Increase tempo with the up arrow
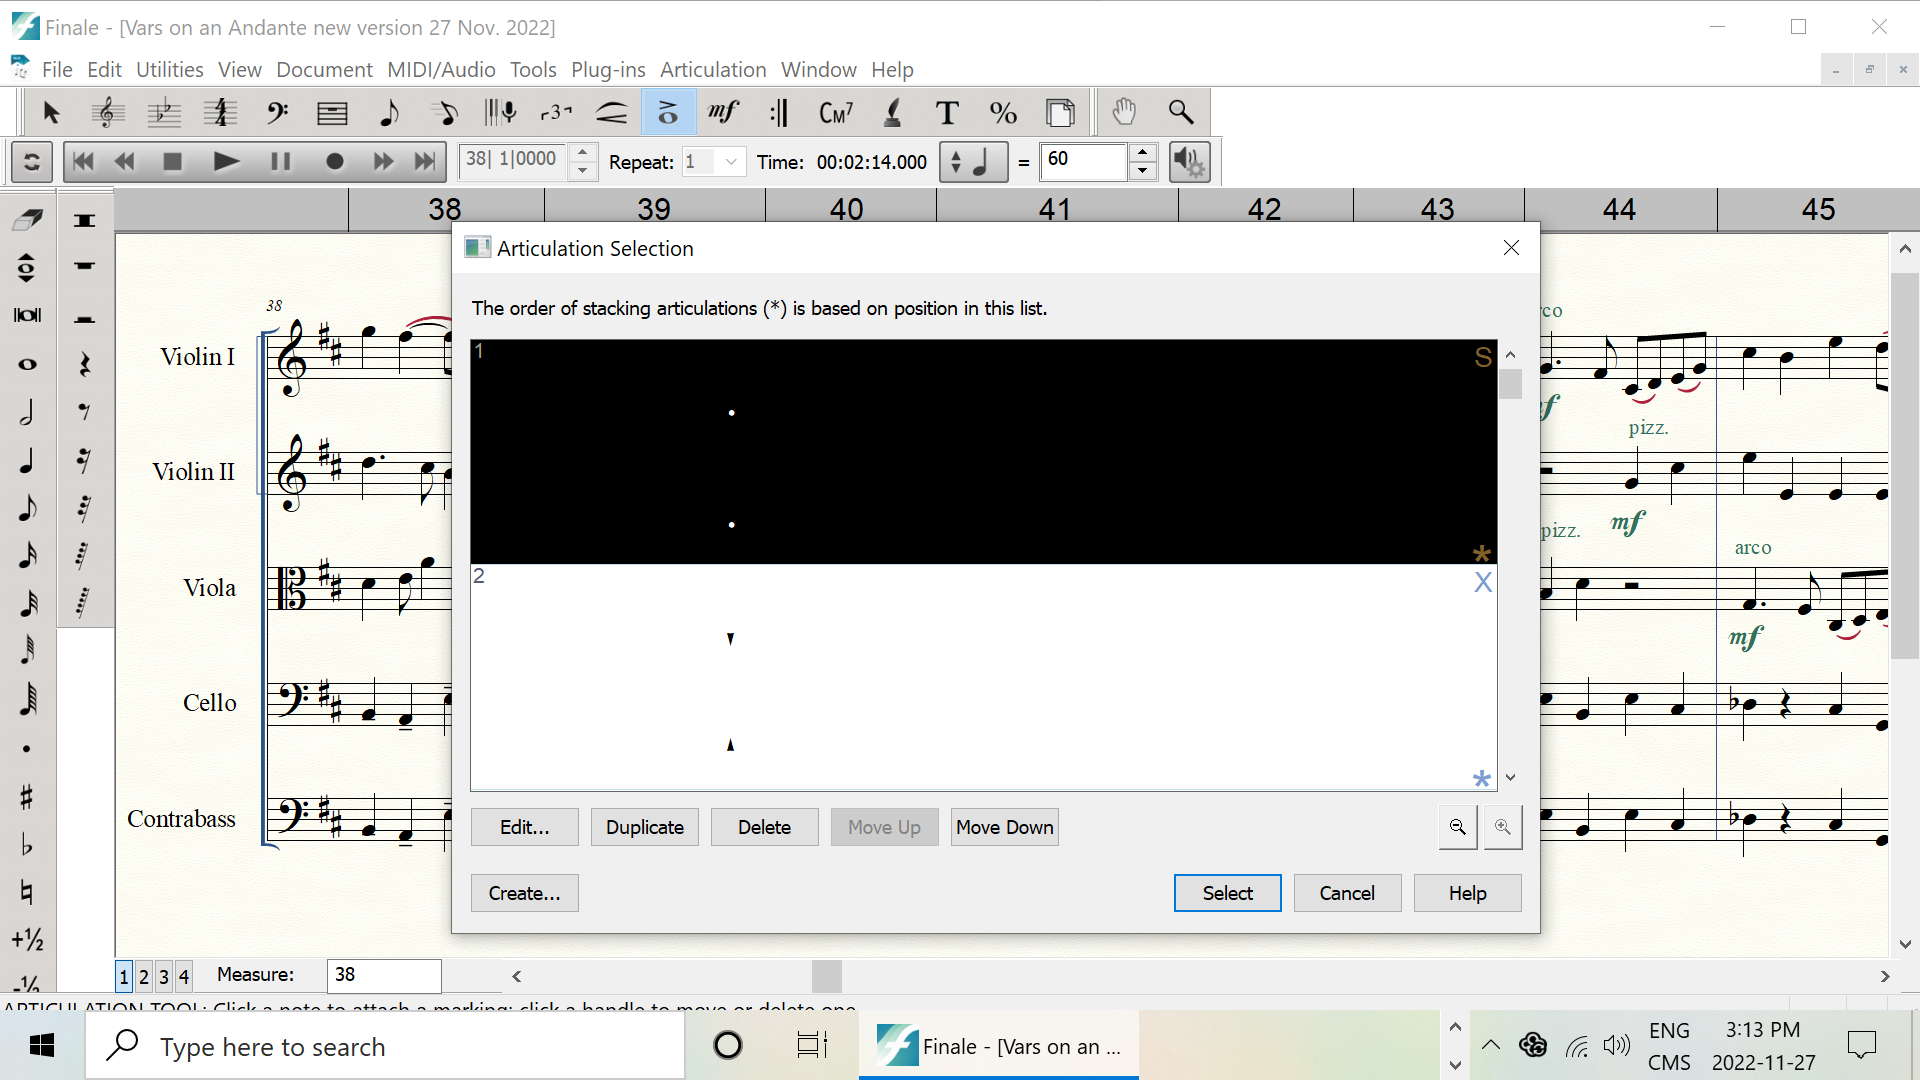1920x1080 pixels. [1142, 153]
